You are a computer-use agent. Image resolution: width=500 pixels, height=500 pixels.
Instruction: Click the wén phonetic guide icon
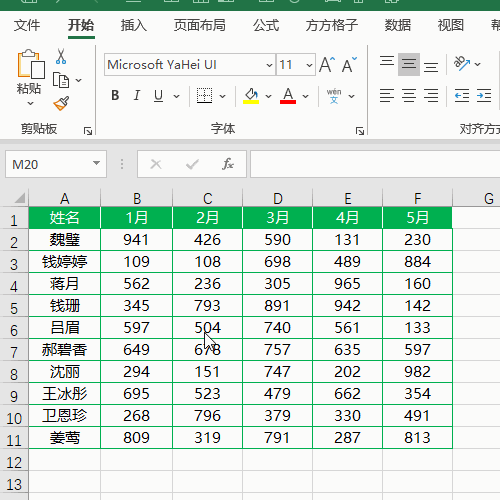pyautogui.click(x=334, y=96)
